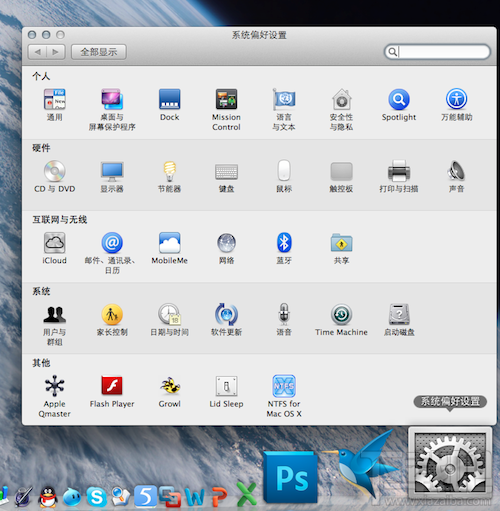Click the search magnifier in search field
The height and width of the screenshot is (511, 500).
tap(393, 52)
